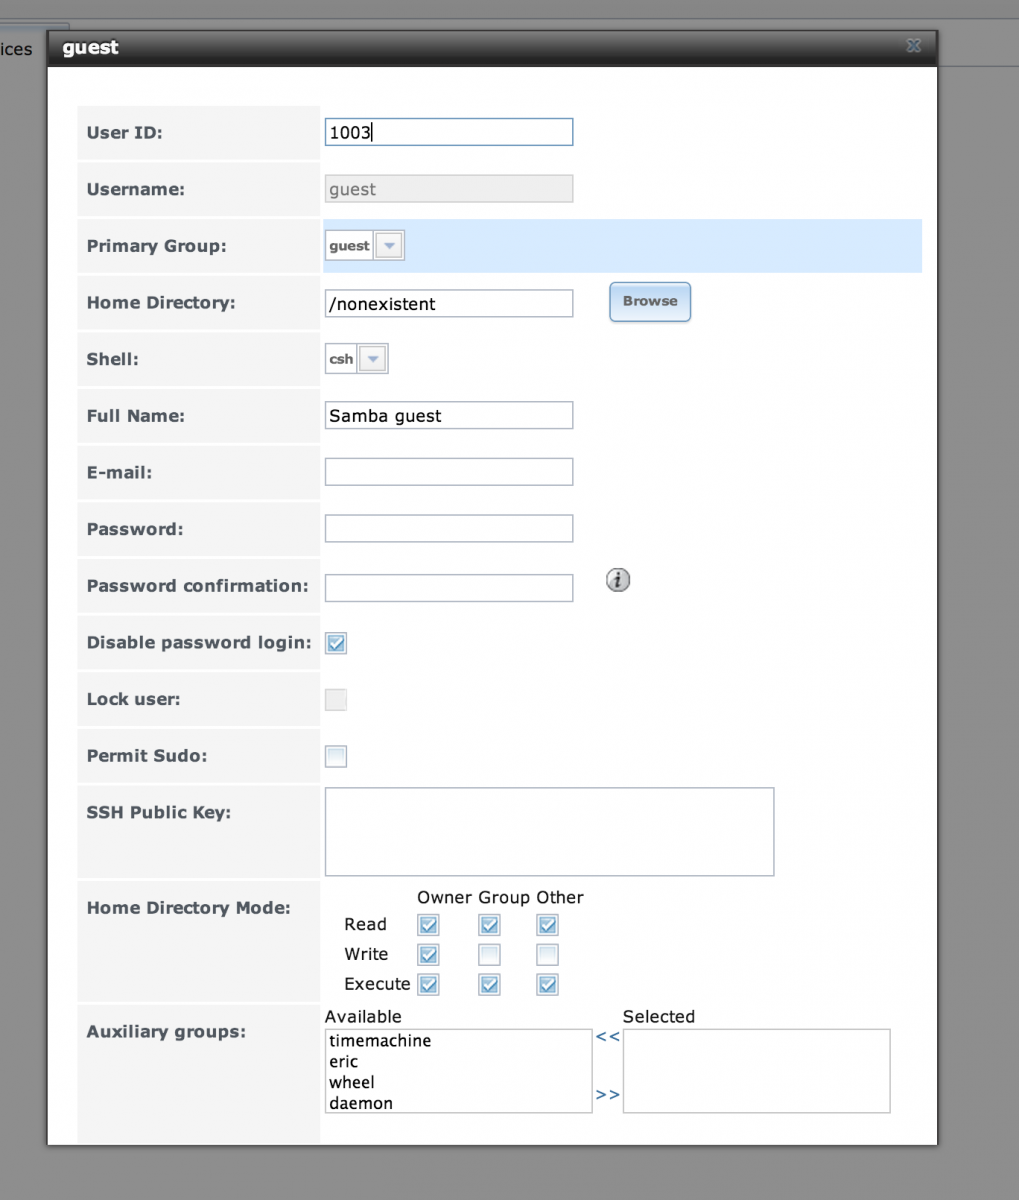
Task: Focus the E-mail text field
Action: (x=449, y=472)
